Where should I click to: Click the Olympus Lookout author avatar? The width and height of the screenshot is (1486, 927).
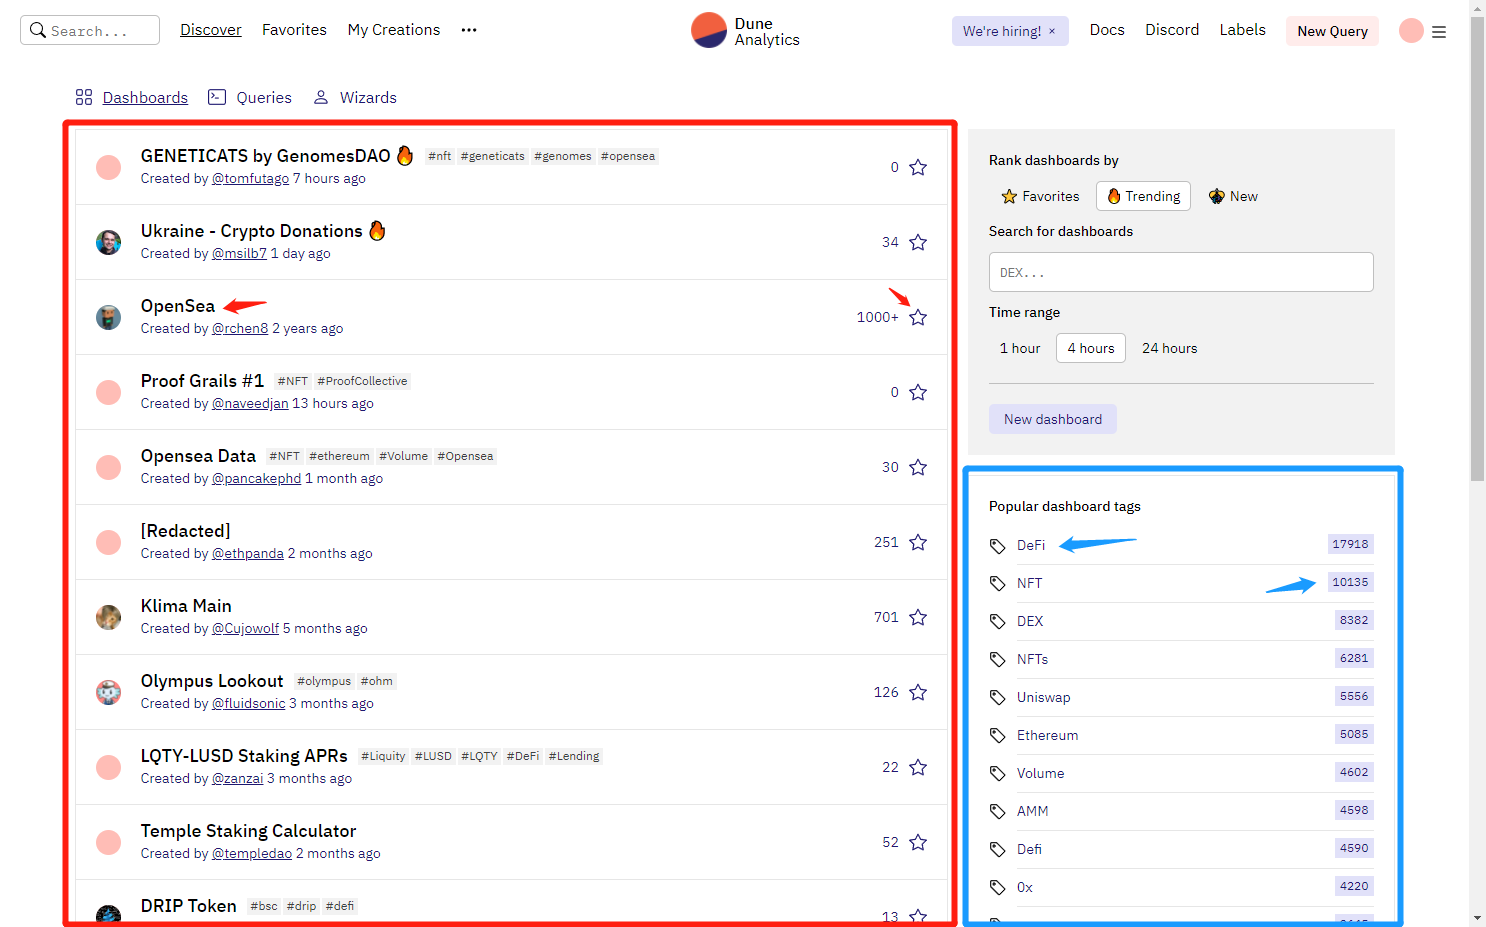(x=108, y=692)
